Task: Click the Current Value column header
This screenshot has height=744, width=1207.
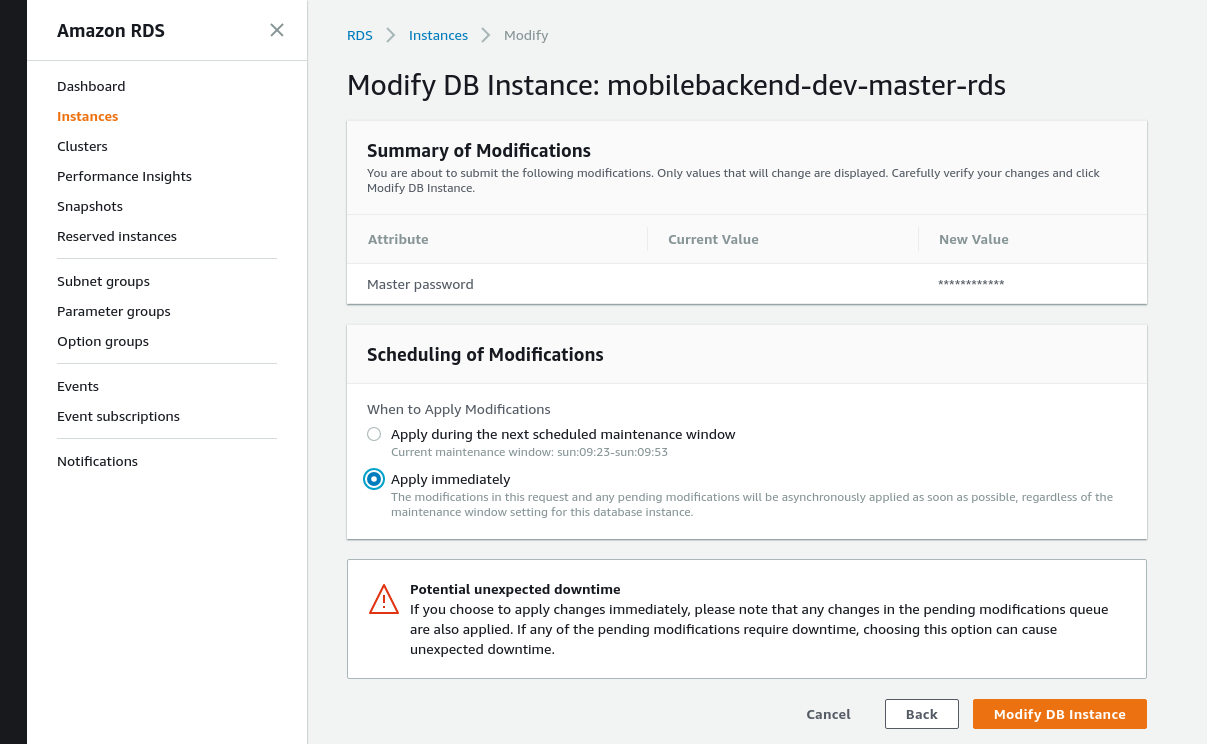Action: pyautogui.click(x=713, y=239)
